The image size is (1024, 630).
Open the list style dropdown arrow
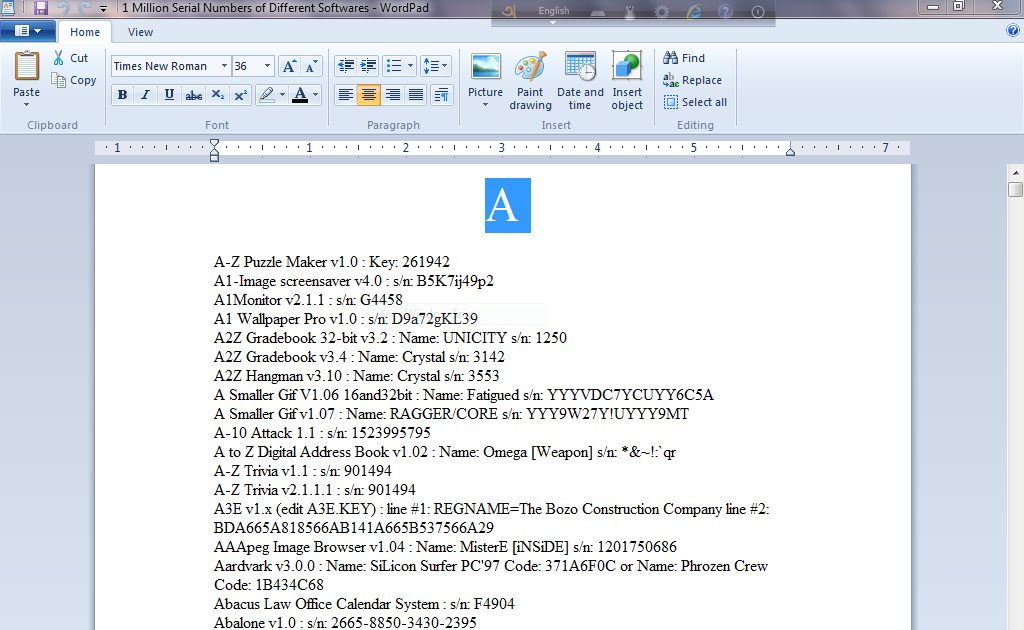click(410, 66)
